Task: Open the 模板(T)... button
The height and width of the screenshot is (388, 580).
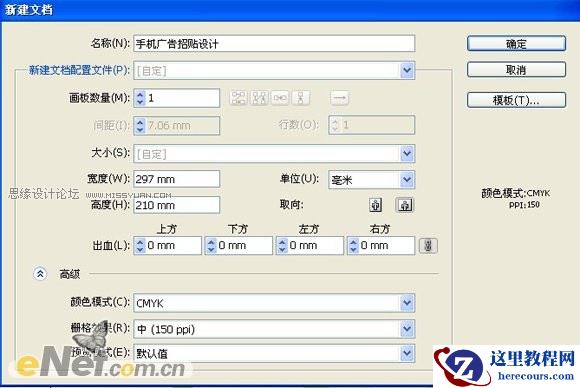Action: pos(516,100)
